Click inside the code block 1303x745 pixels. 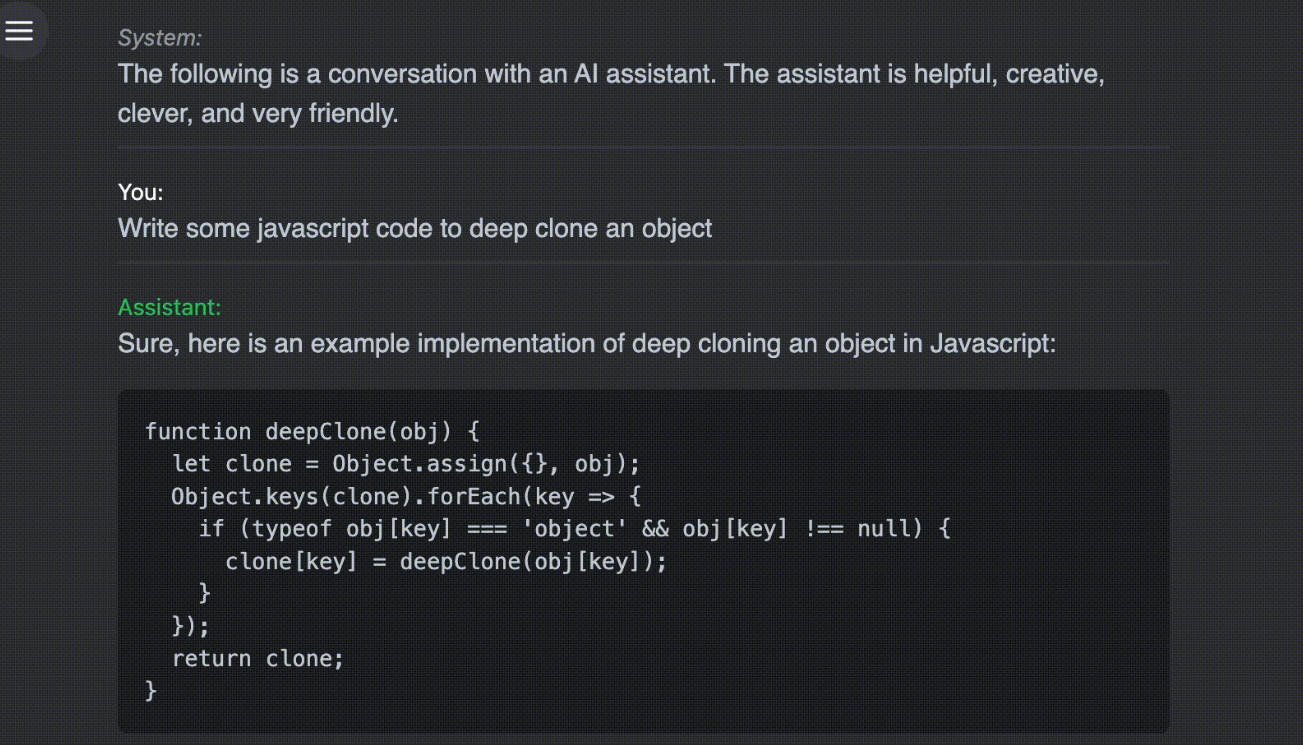pos(643,560)
